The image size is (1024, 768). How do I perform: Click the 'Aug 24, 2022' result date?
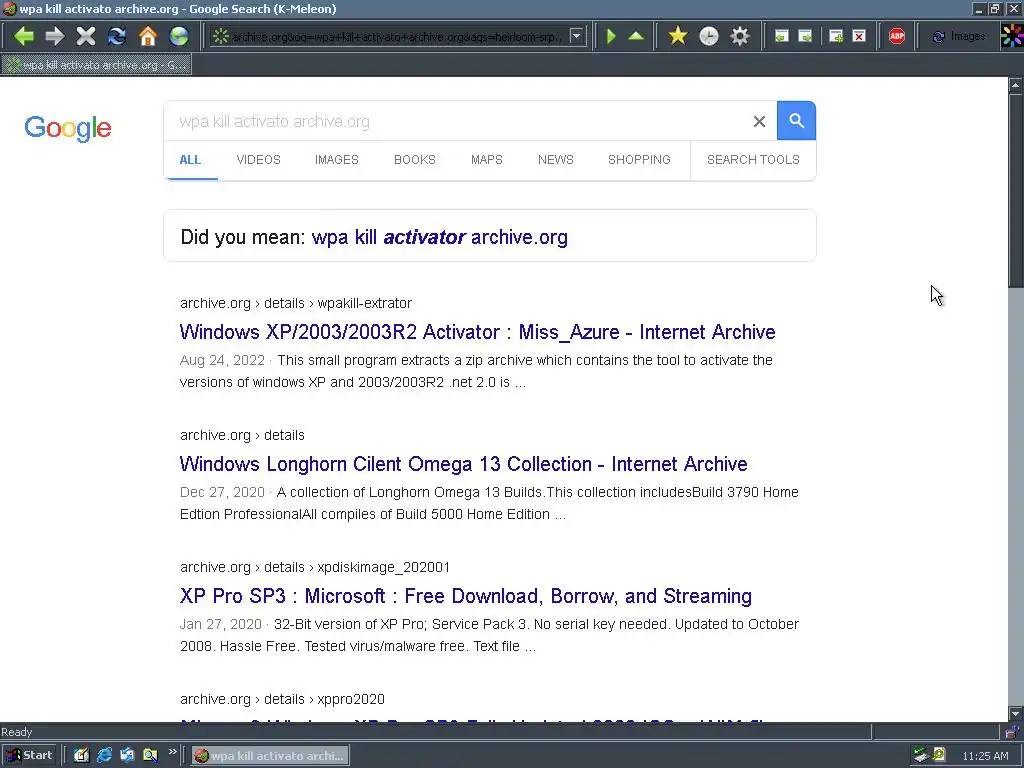point(222,360)
